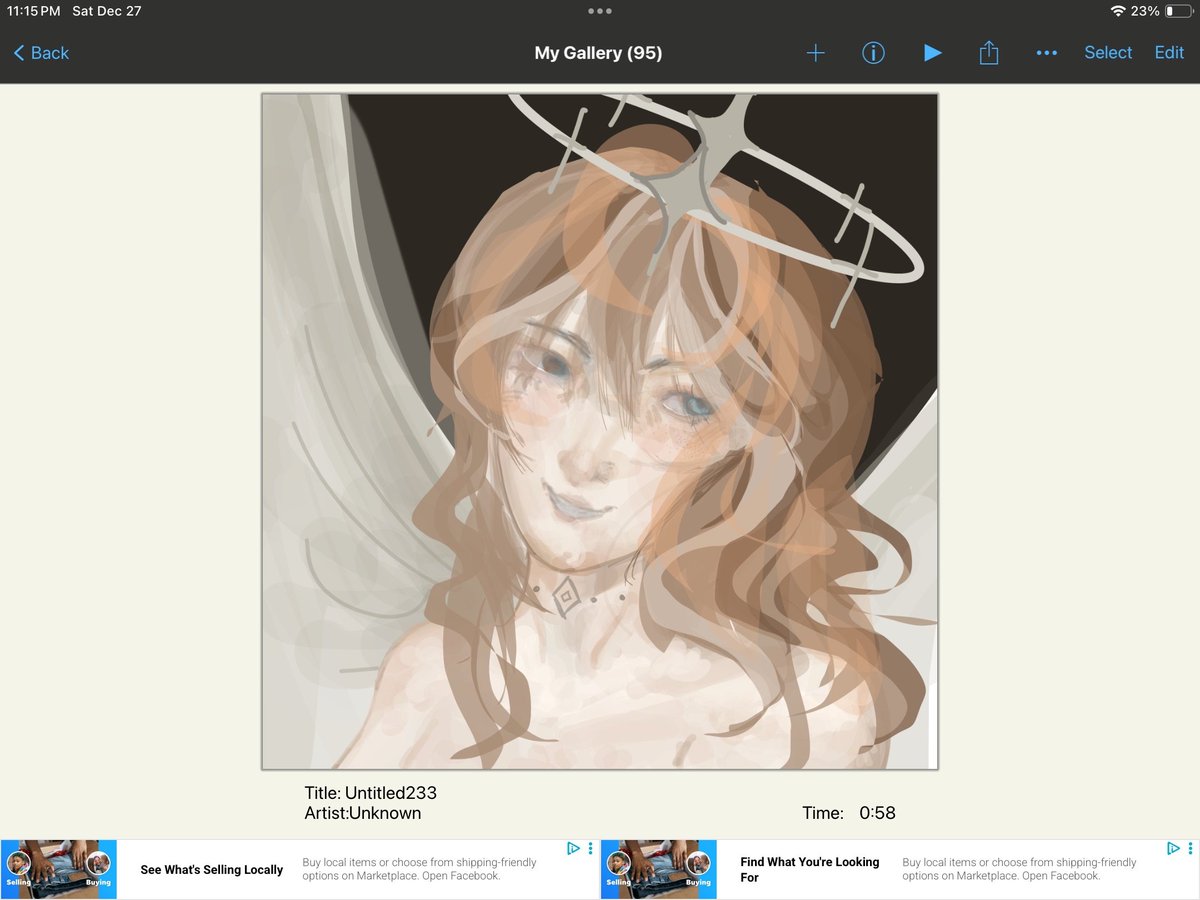Tap the Artist:Unknown label
1200x900 pixels.
tap(363, 813)
